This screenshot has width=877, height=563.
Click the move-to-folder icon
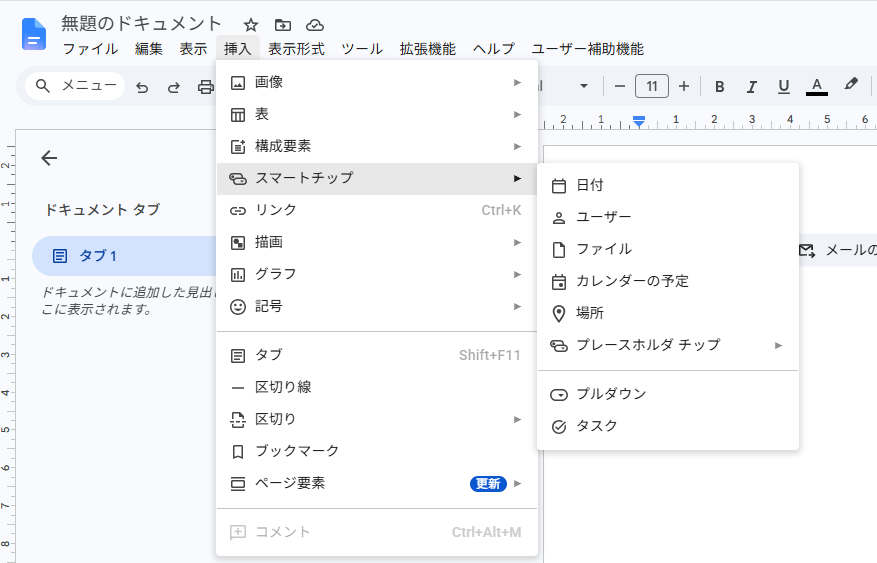(x=283, y=25)
